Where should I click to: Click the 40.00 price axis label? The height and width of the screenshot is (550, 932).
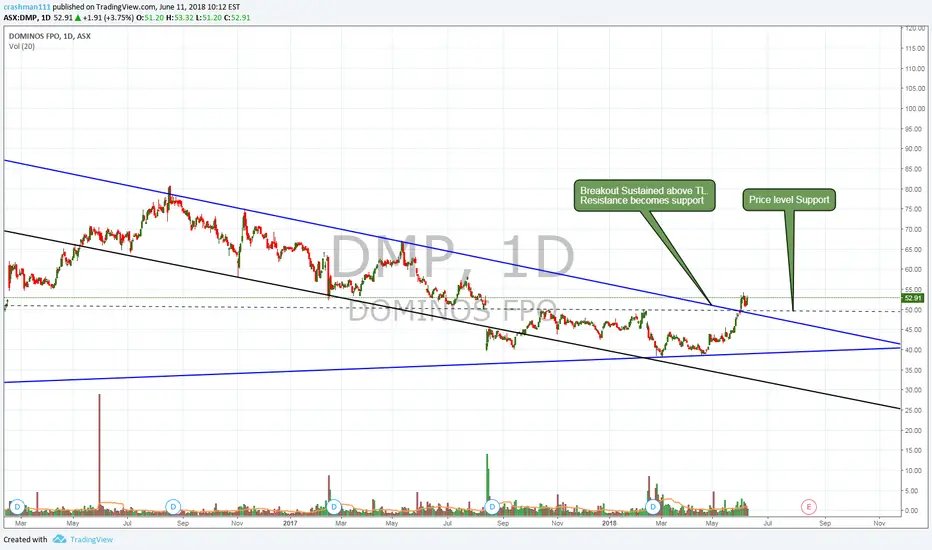tap(915, 350)
